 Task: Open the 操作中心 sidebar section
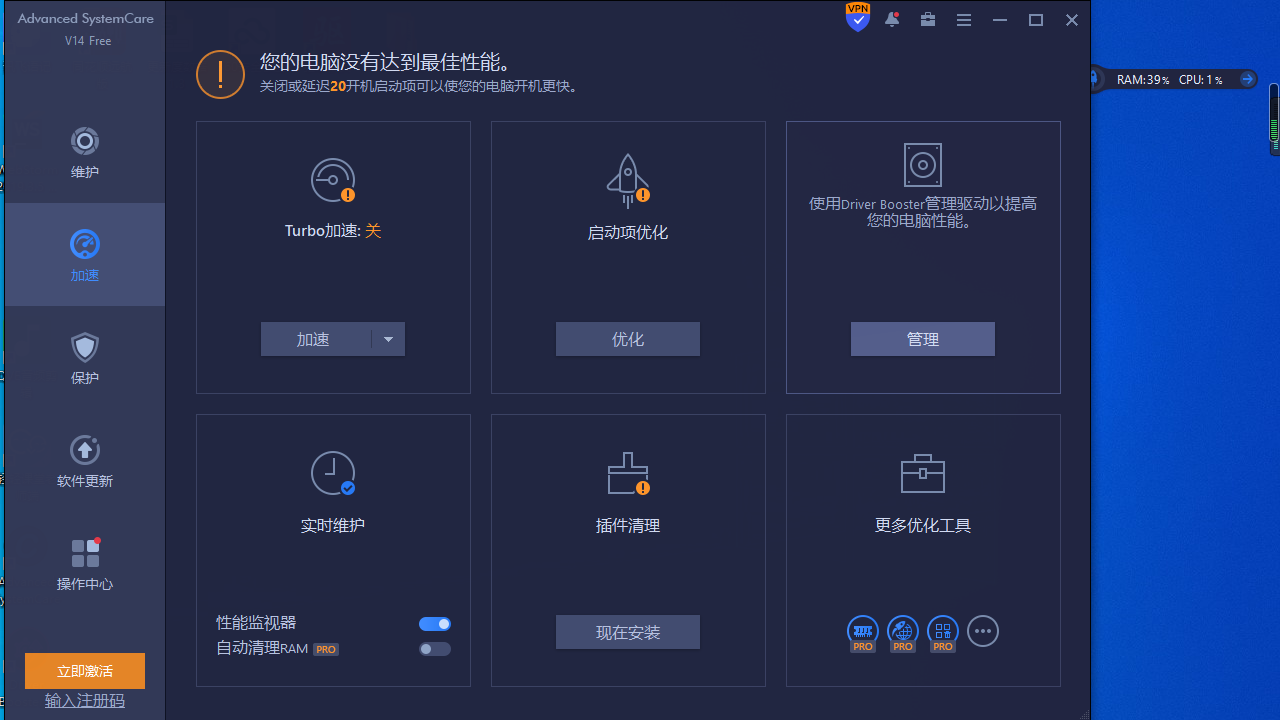pos(84,565)
